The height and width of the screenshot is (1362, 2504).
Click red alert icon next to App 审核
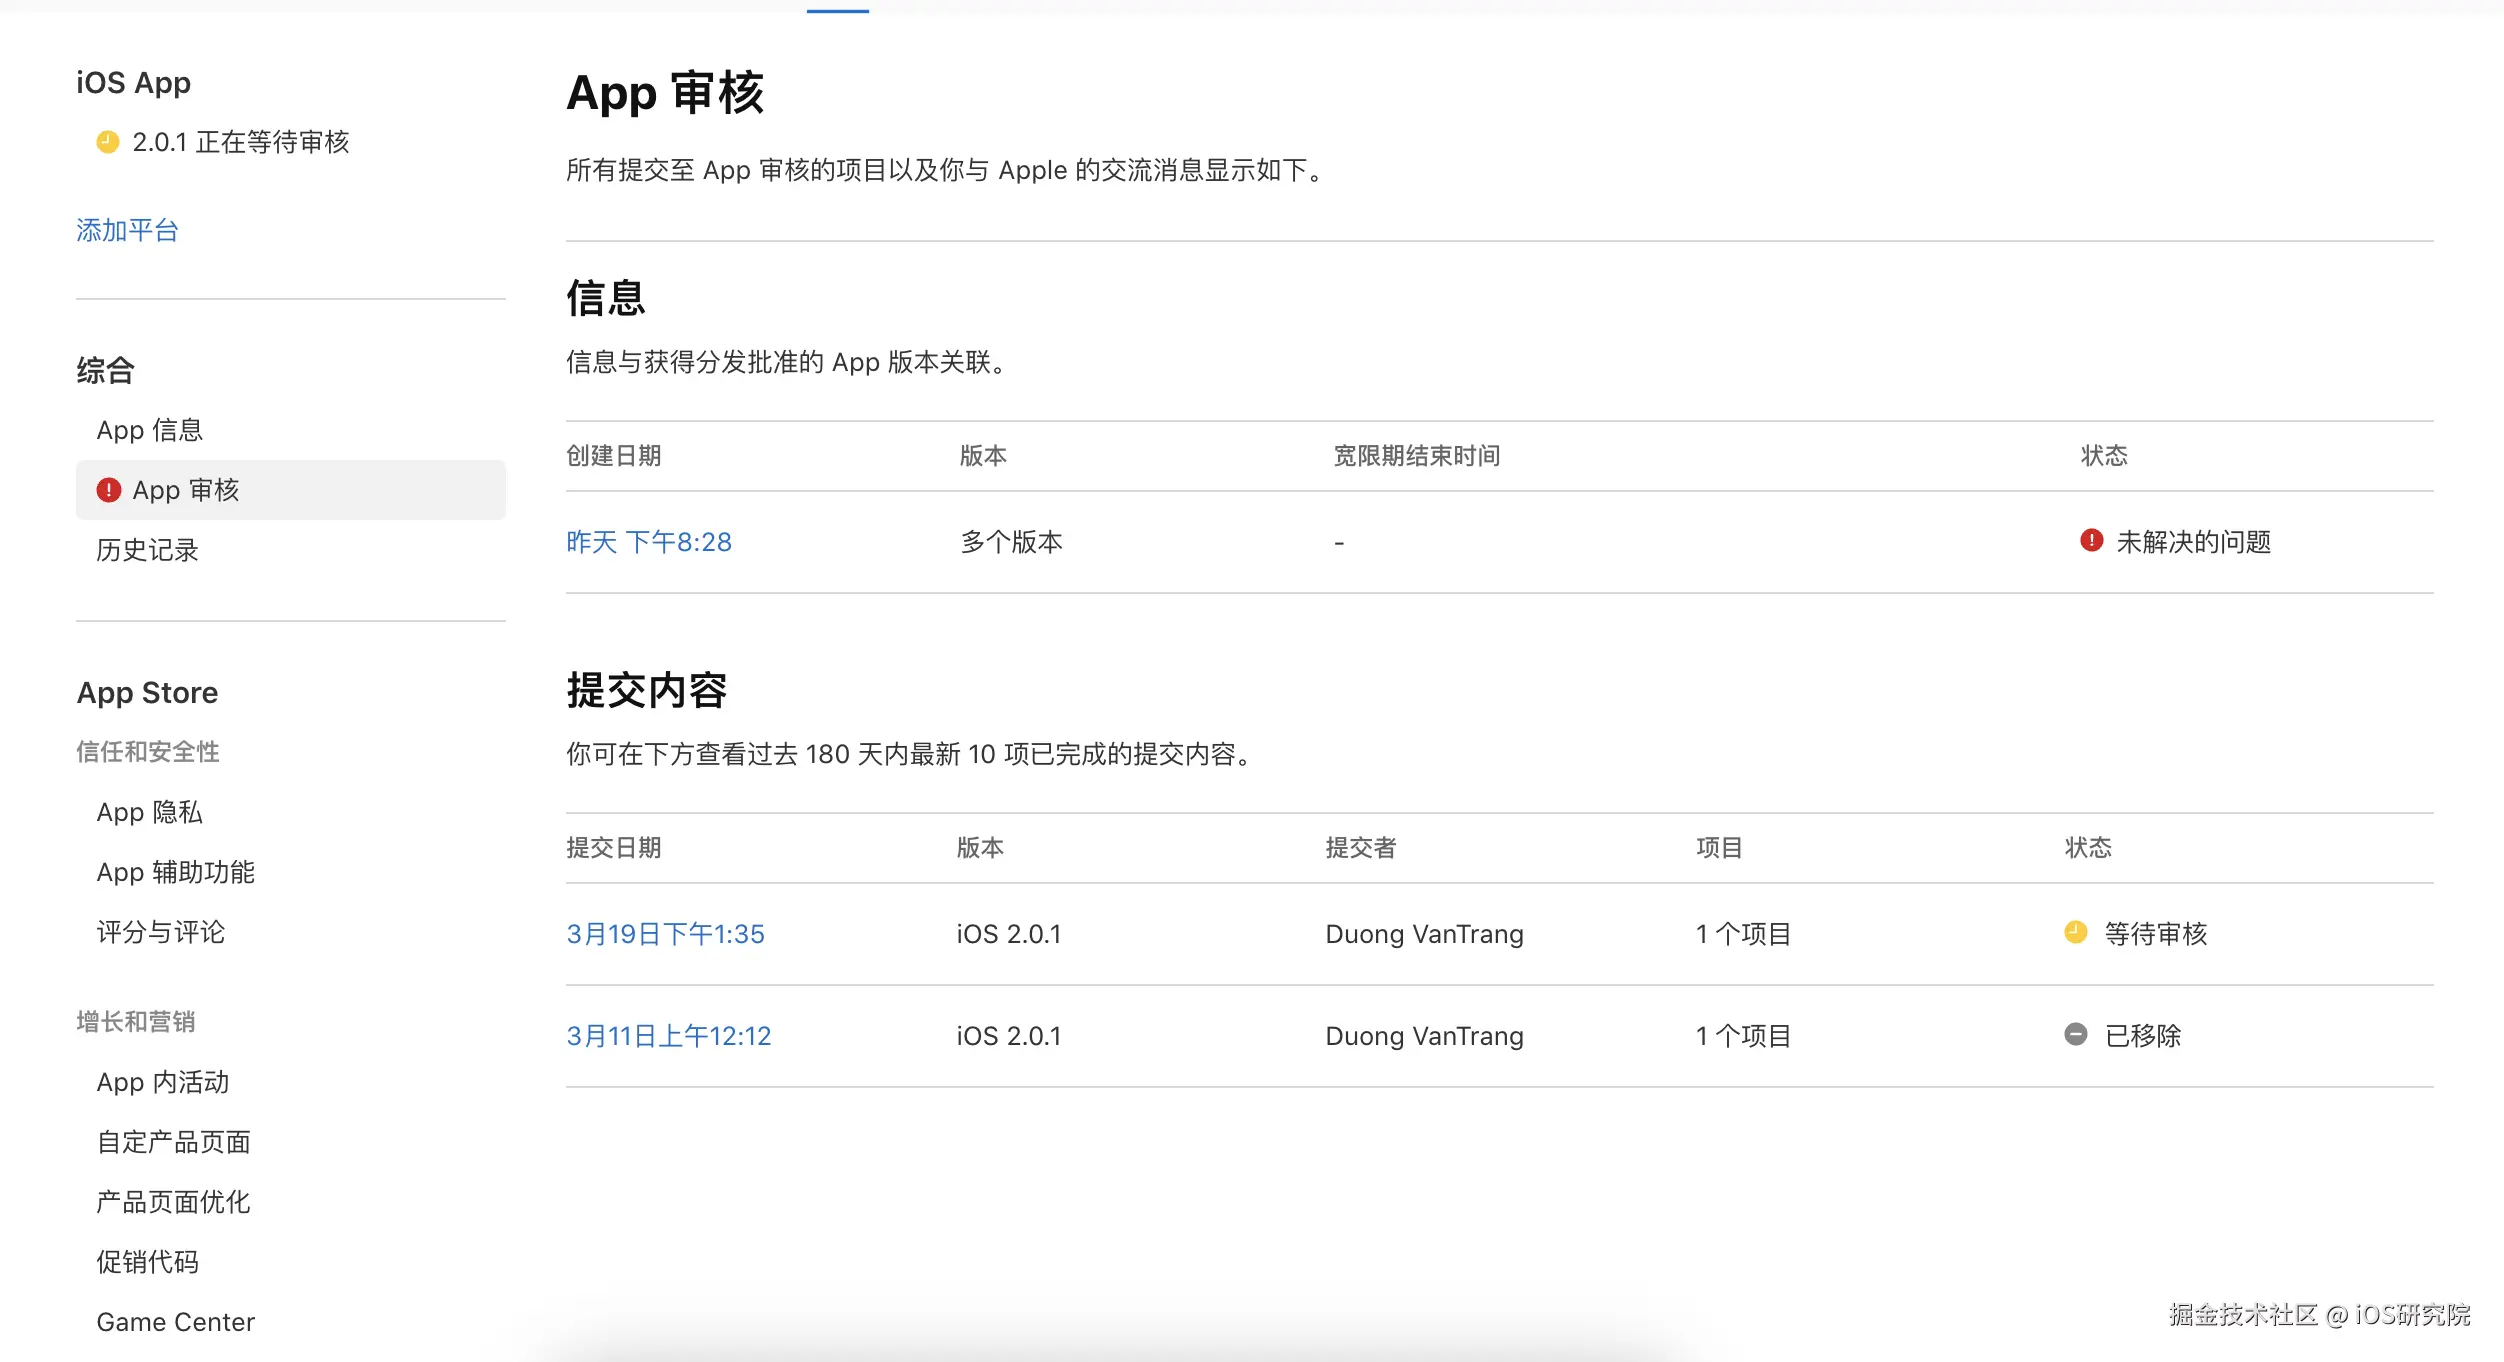[x=108, y=490]
